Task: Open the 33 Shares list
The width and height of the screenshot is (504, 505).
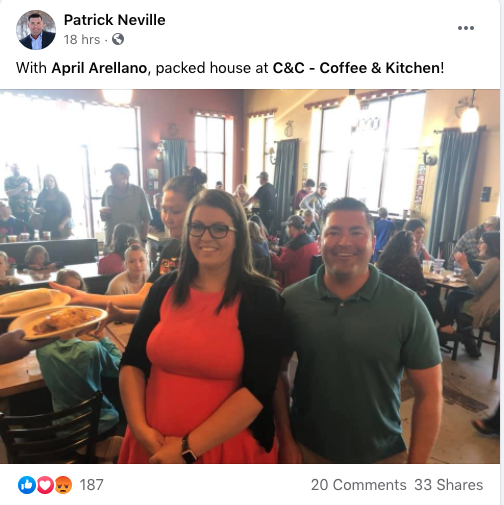Action: tap(448, 485)
